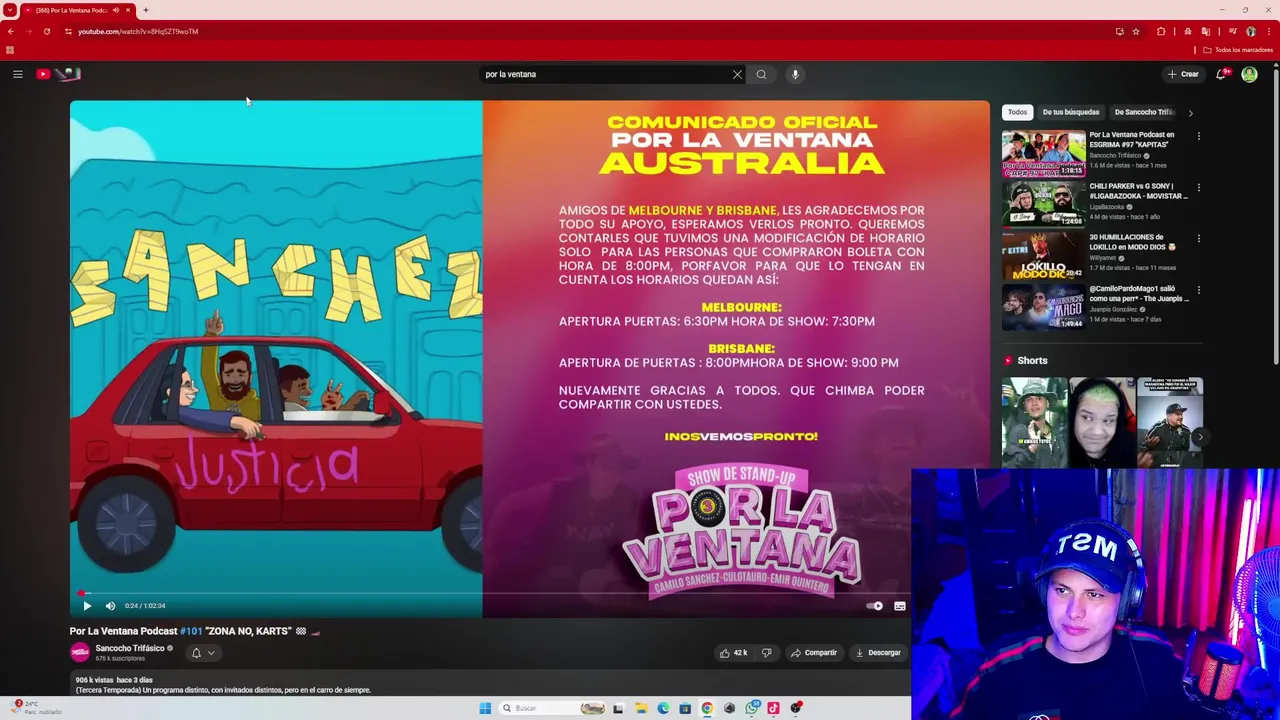Open options for 30 HUMILLACIONES video
Viewport: 1280px width, 720px height.
pyautogui.click(x=1199, y=238)
